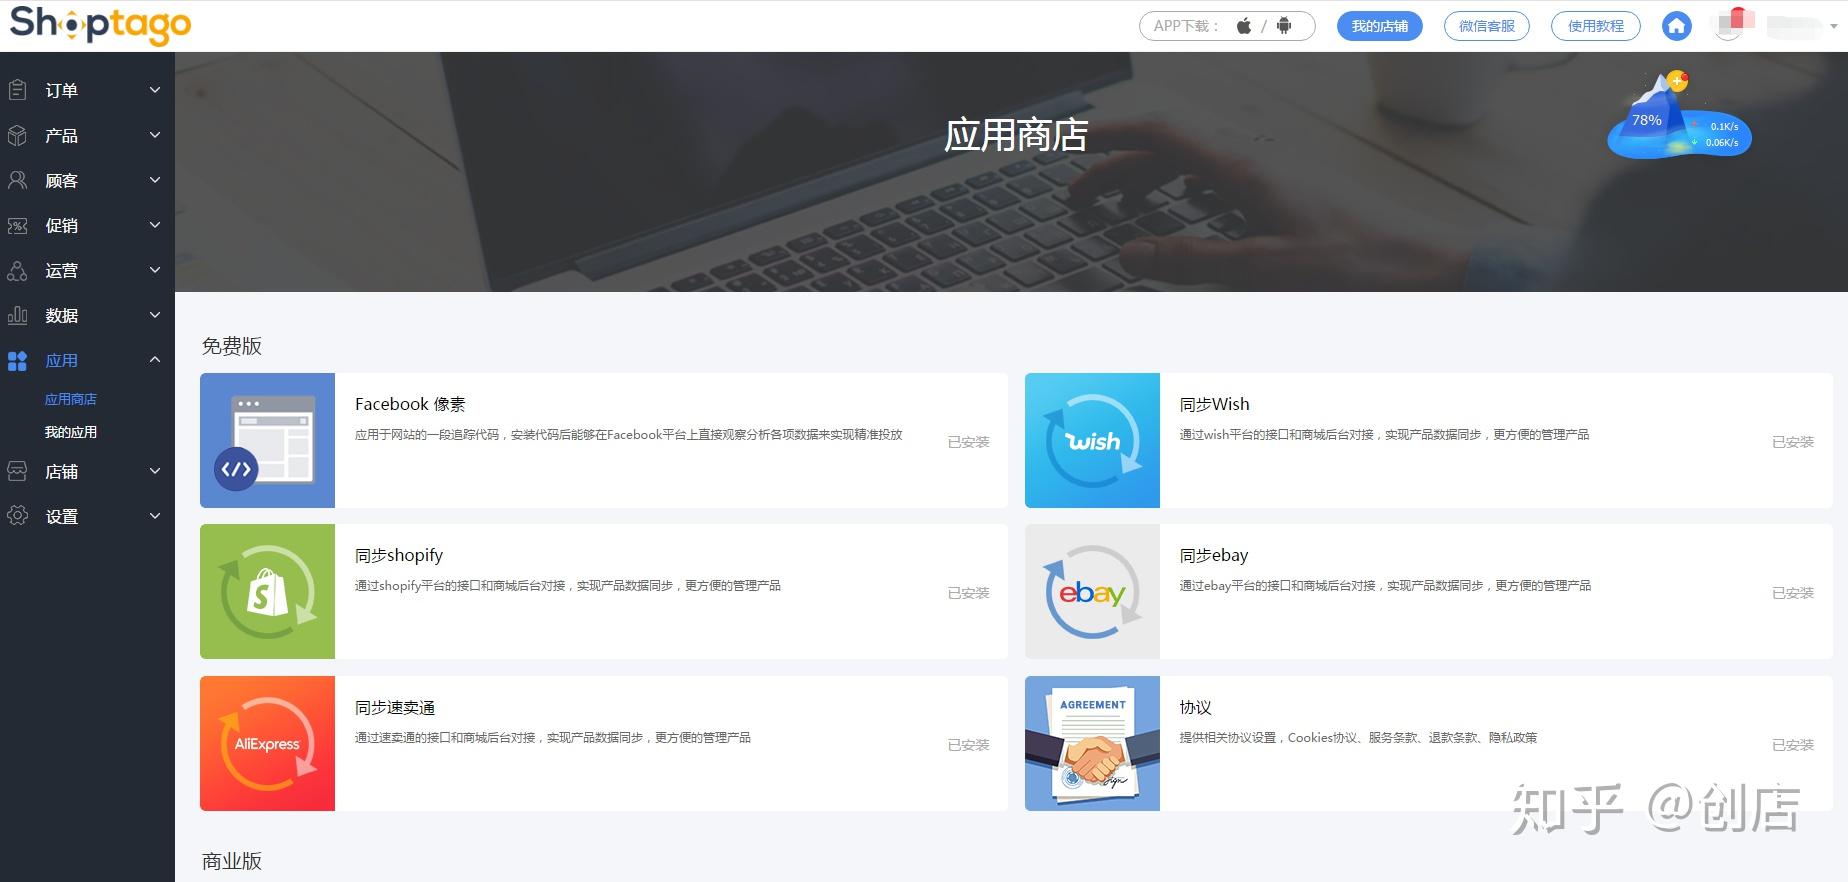The image size is (1848, 882).
Task: Select 我的应用 submenu item
Action: point(71,432)
